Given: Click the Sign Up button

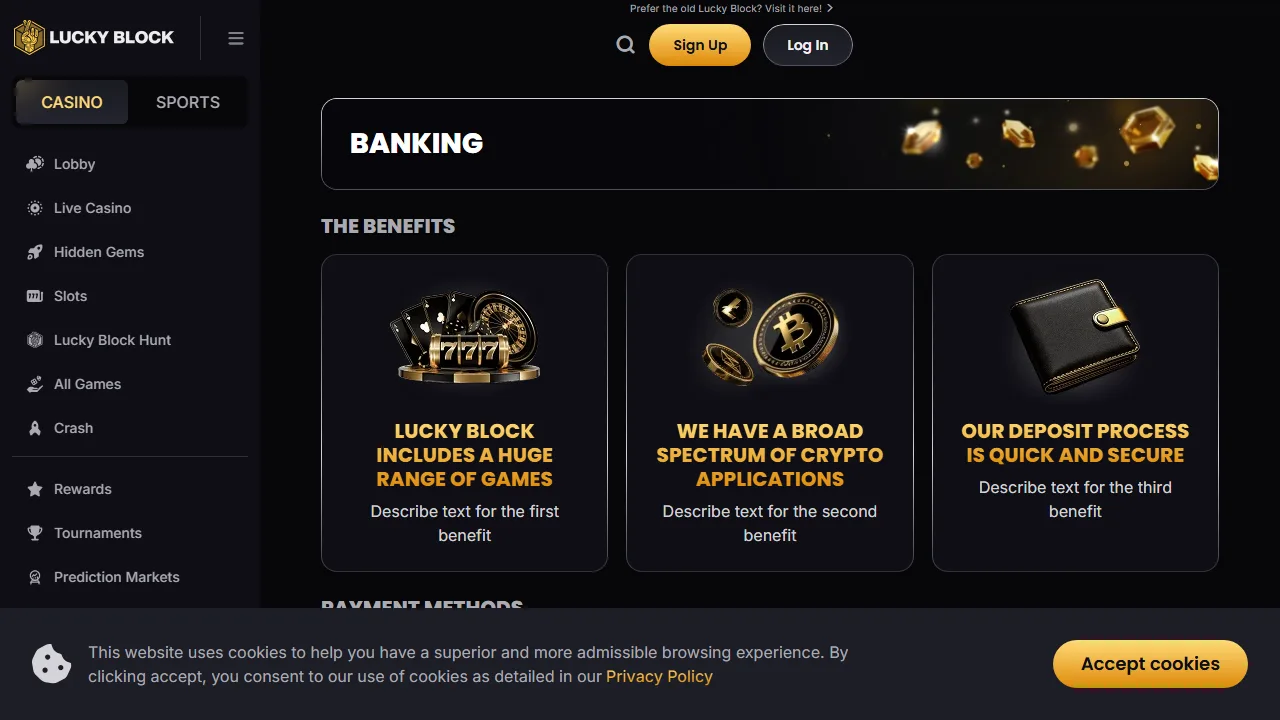Looking at the screenshot, I should pyautogui.click(x=700, y=45).
